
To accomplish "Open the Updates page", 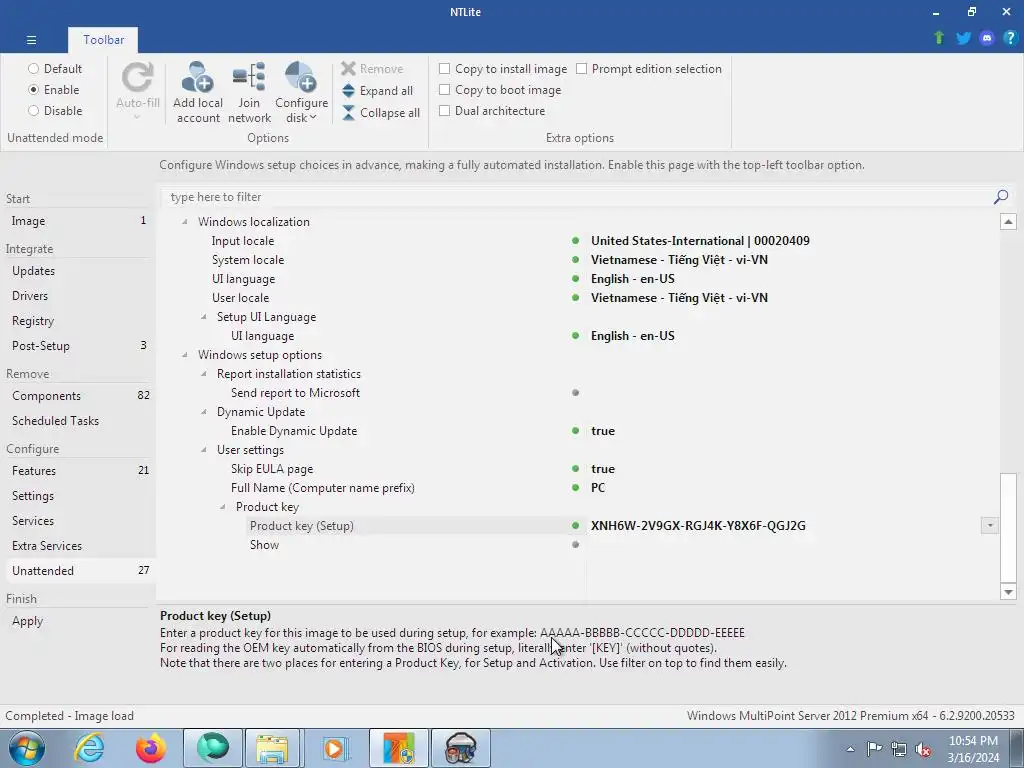I will click(78, 271).
